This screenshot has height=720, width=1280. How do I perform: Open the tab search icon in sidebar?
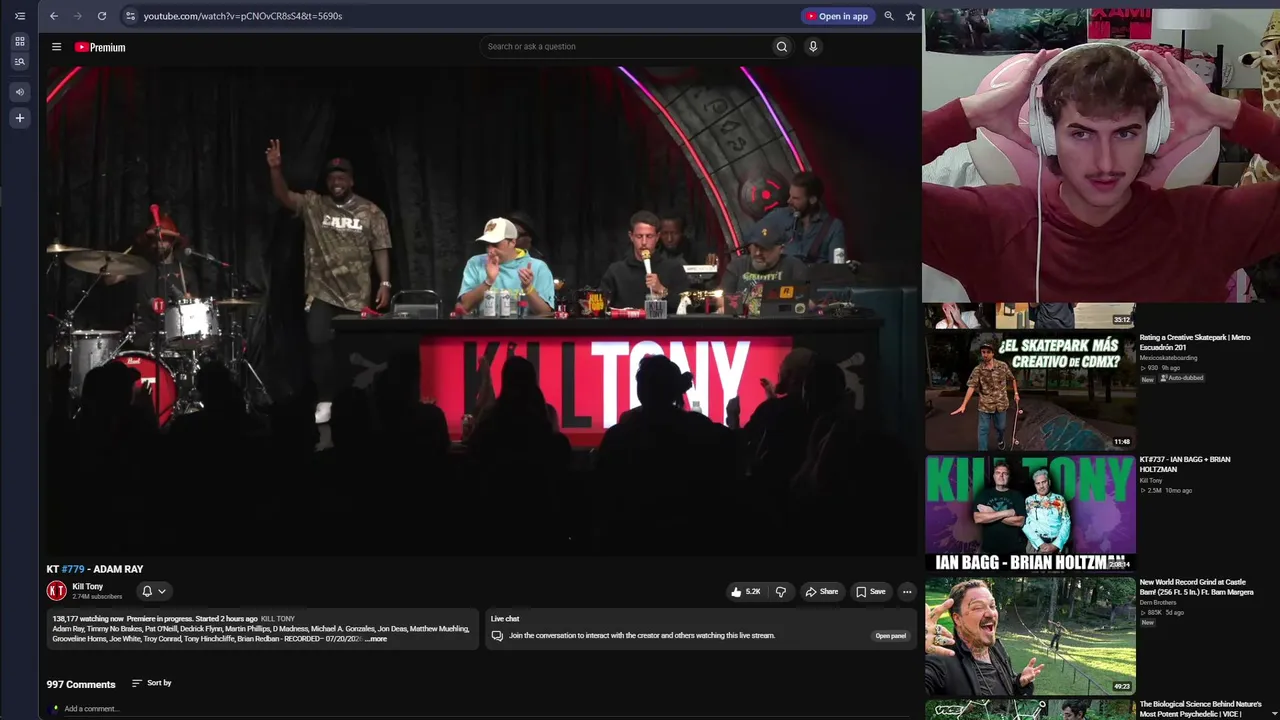point(19,62)
